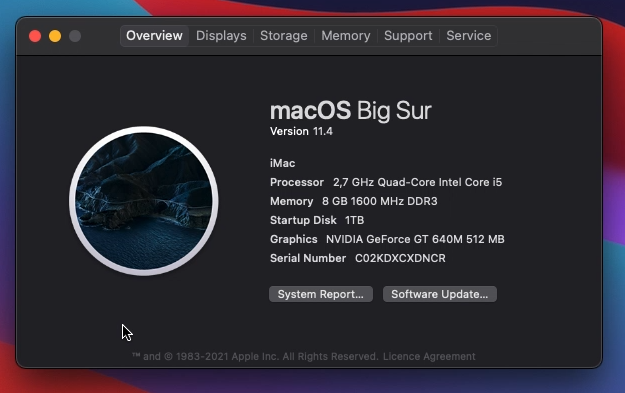The height and width of the screenshot is (393, 625).
Task: Click the macOS Big Sur circular logo
Action: (x=143, y=201)
